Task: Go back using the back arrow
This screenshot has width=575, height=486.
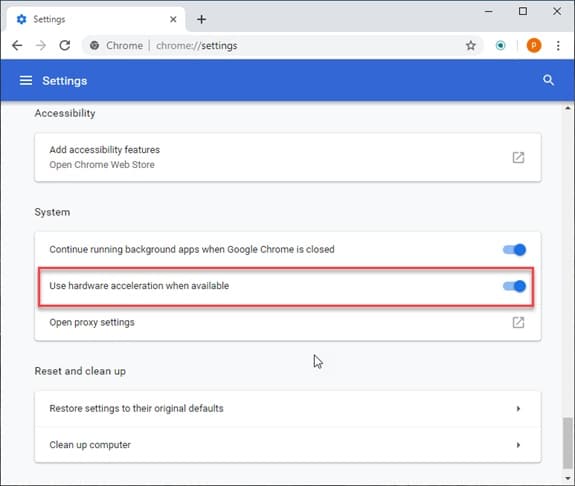Action: pyautogui.click(x=17, y=45)
